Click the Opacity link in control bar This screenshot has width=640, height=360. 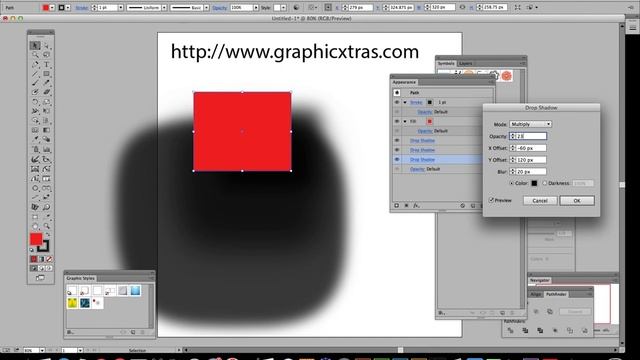[x=220, y=8]
